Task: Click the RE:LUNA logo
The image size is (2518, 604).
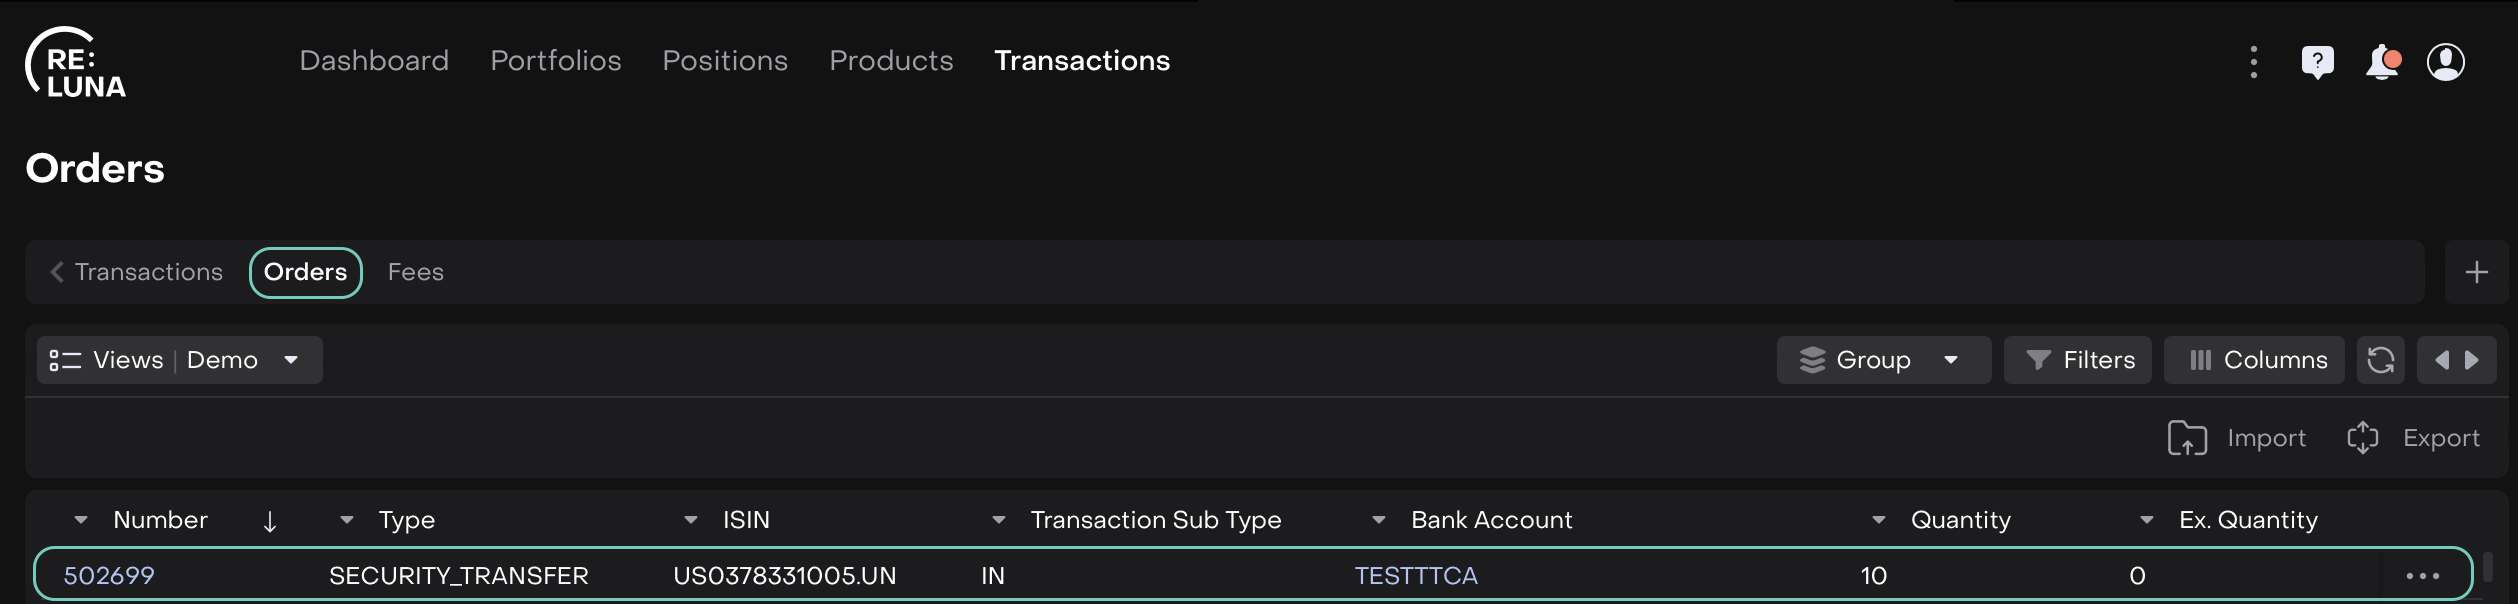Action: coord(76,63)
